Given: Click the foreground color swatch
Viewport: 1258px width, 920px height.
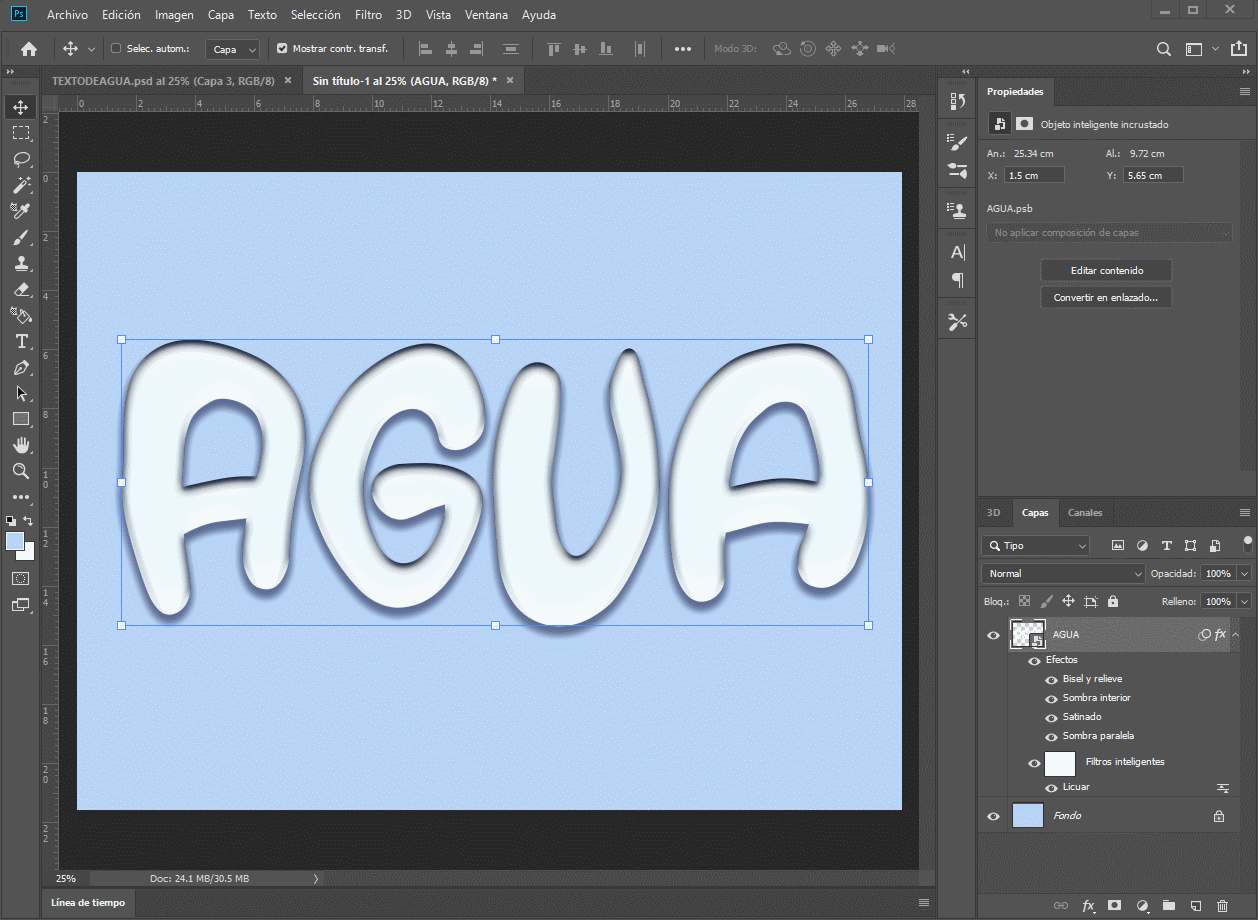Looking at the screenshot, I should tap(15, 541).
